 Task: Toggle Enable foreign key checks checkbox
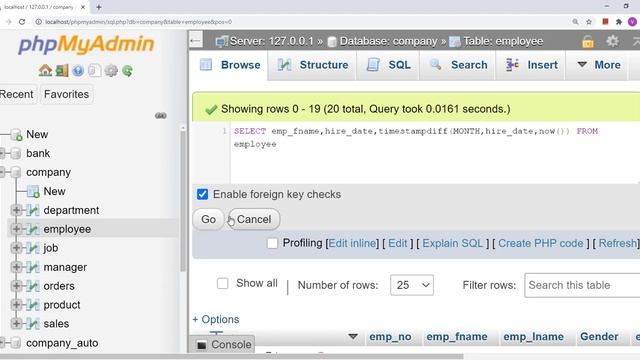(202, 194)
